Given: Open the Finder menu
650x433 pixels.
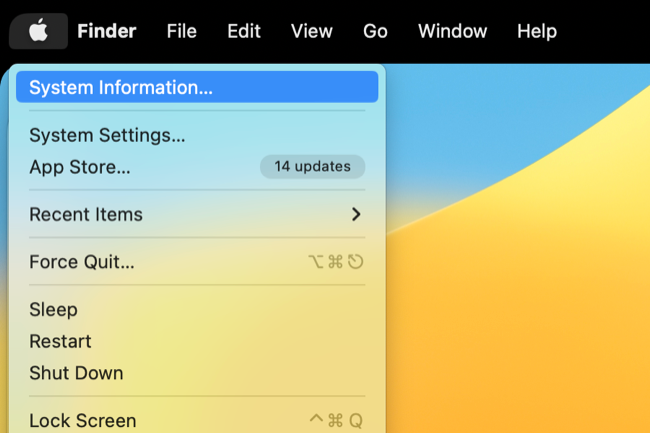Looking at the screenshot, I should click(107, 31).
